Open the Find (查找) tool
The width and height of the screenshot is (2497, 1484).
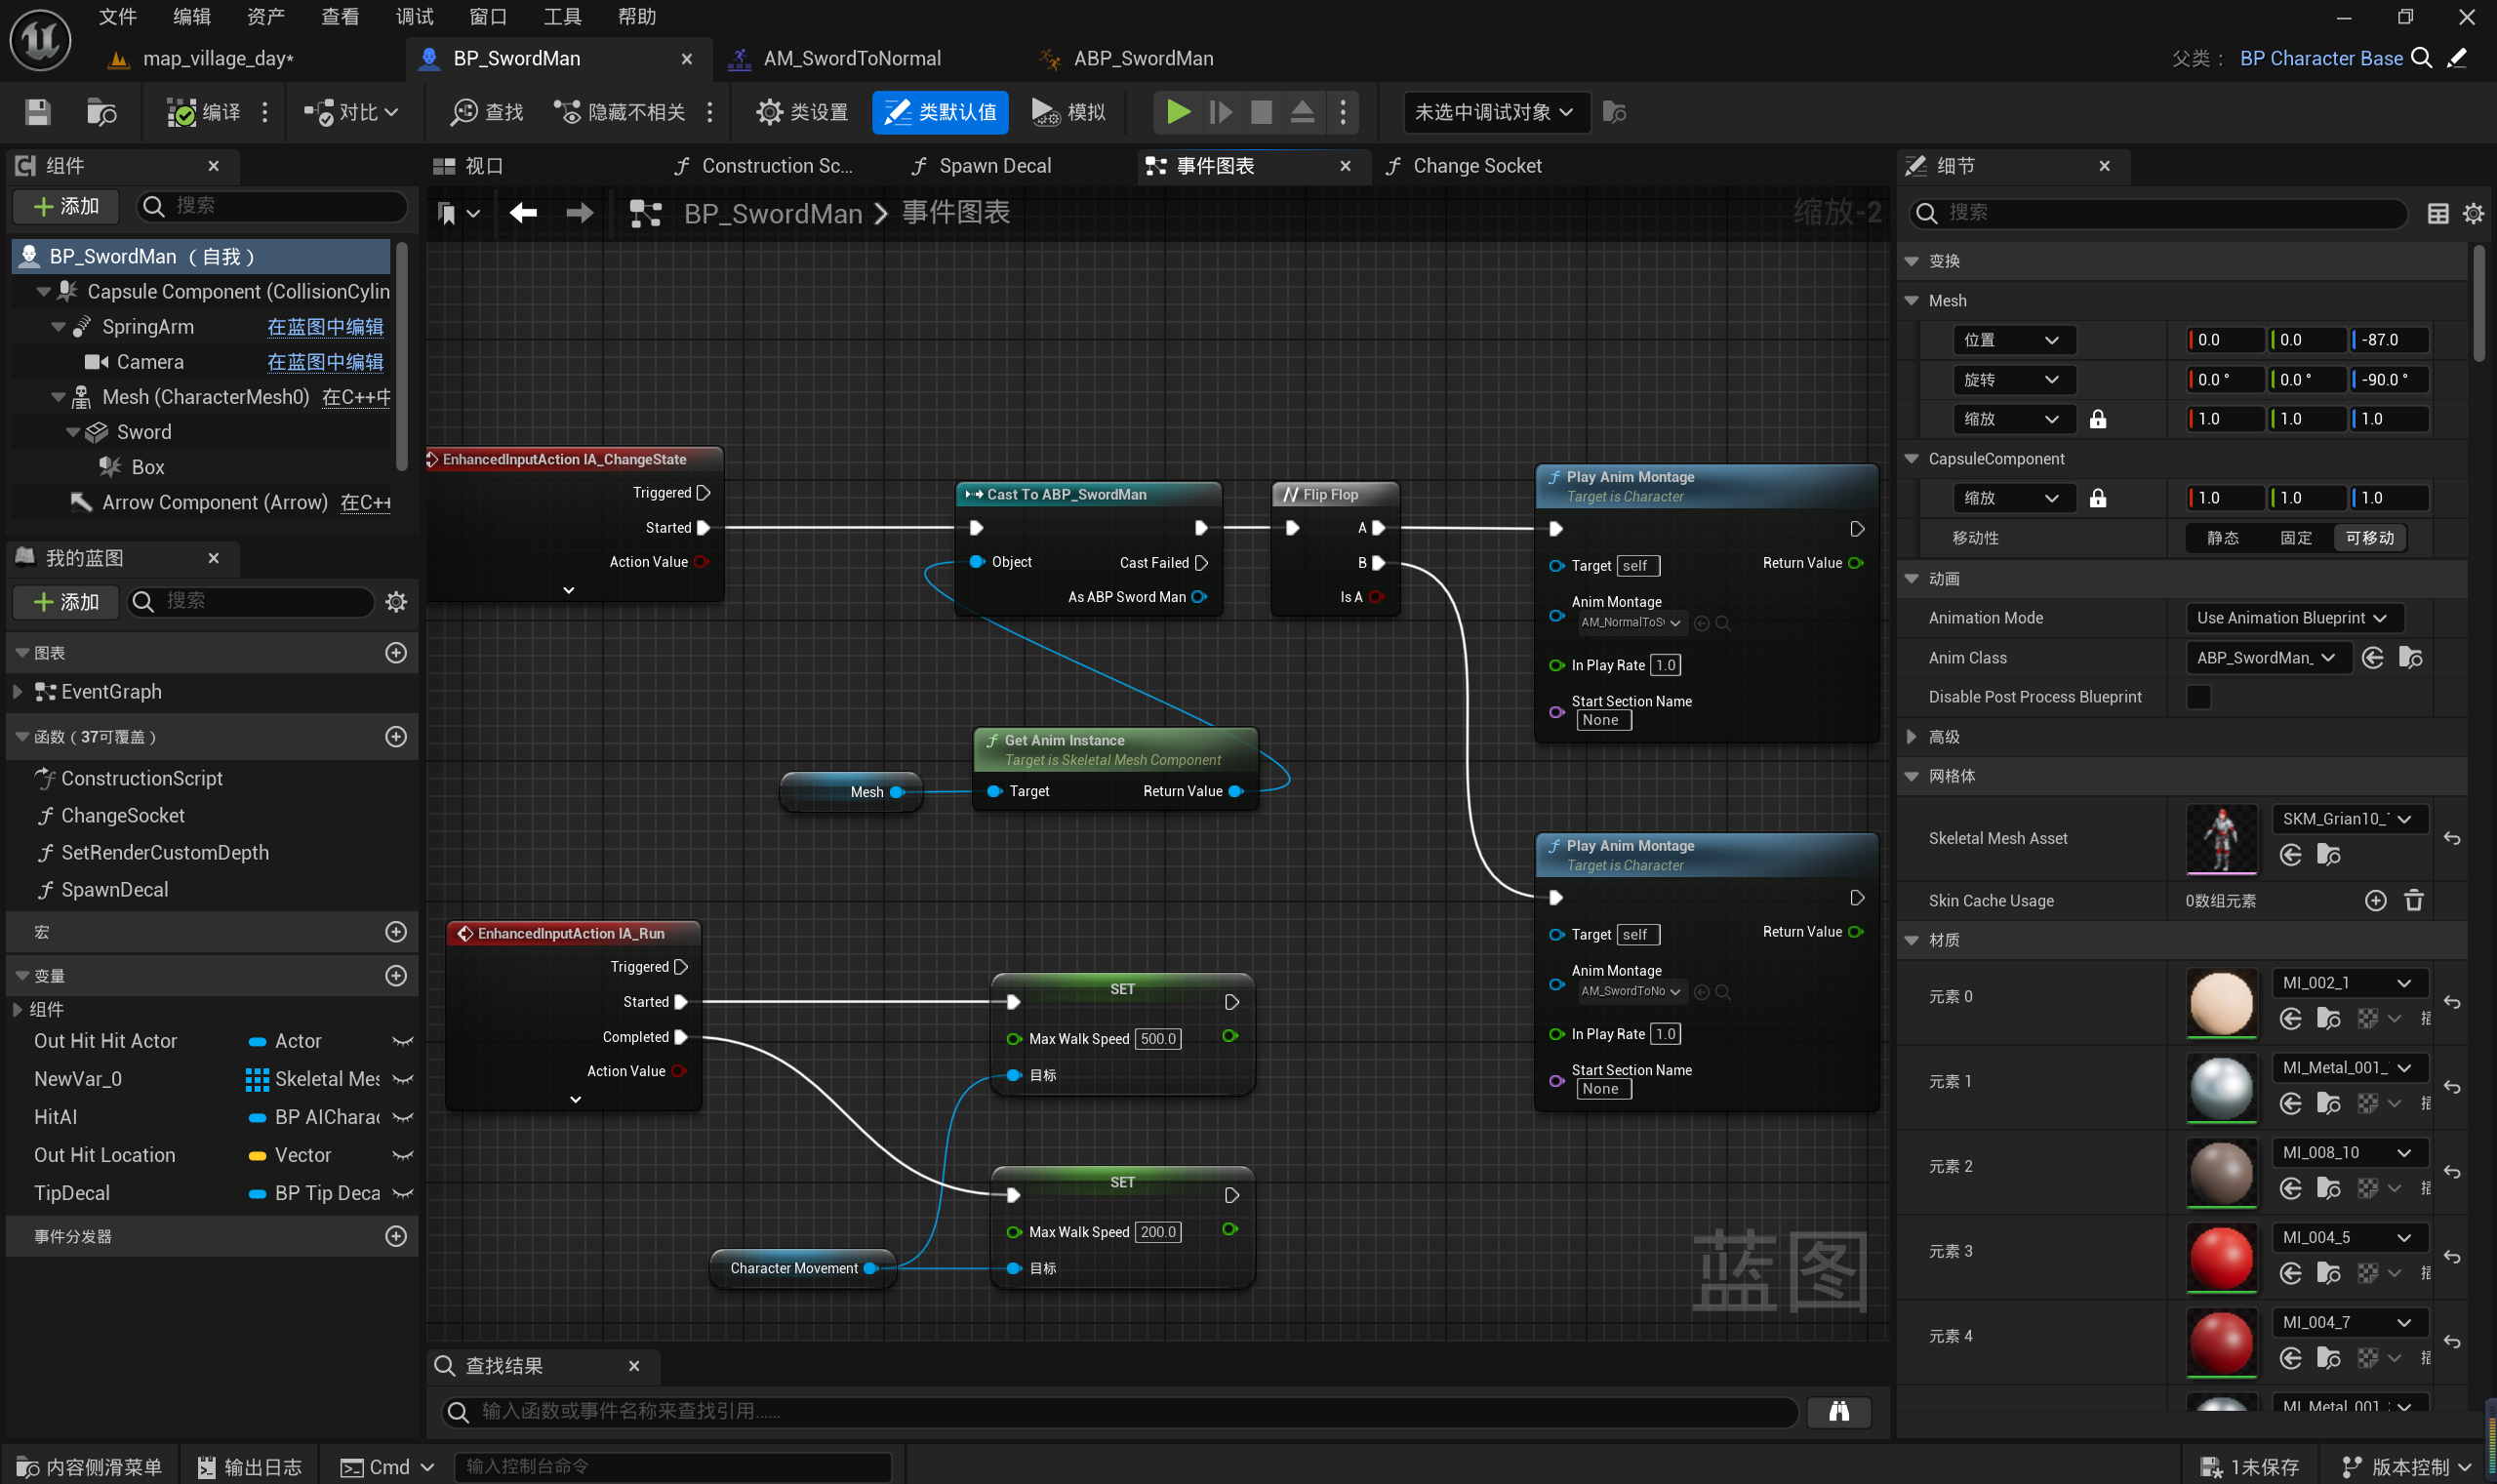(487, 112)
